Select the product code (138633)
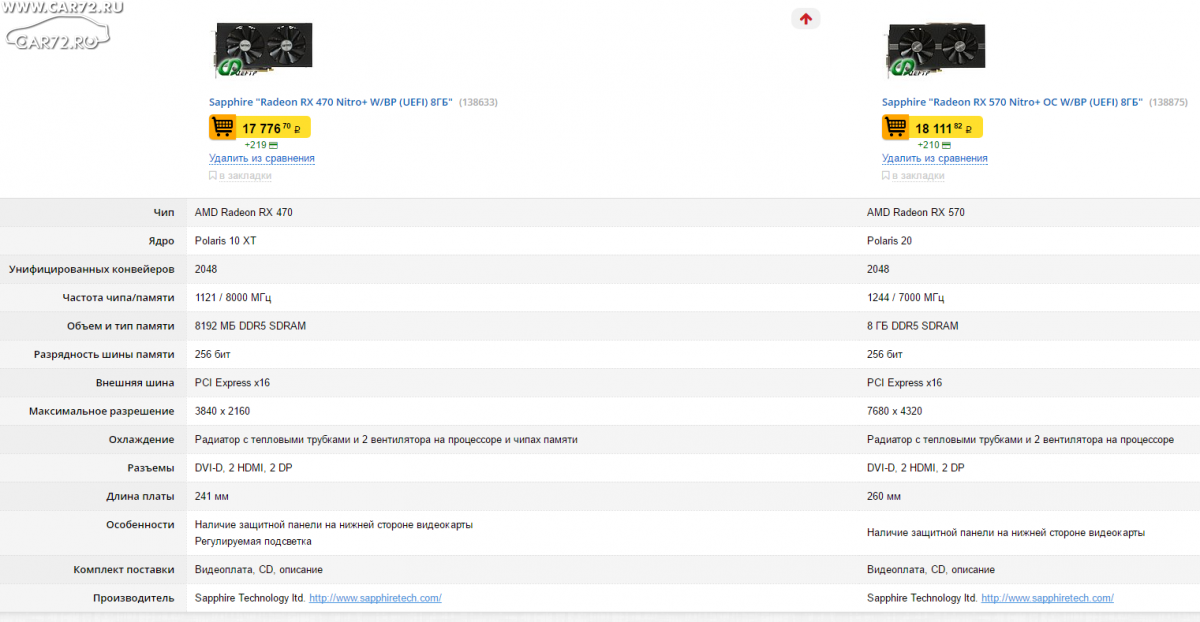Screen dimensions: 1200x622 478,102
